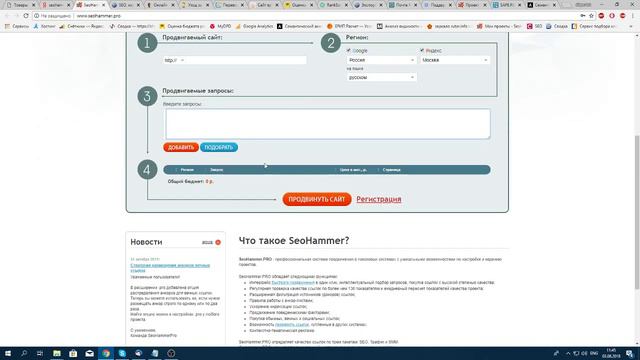Open the русском language dropdown
Image resolution: width=640 pixels, height=360 pixels.
tap(382, 77)
